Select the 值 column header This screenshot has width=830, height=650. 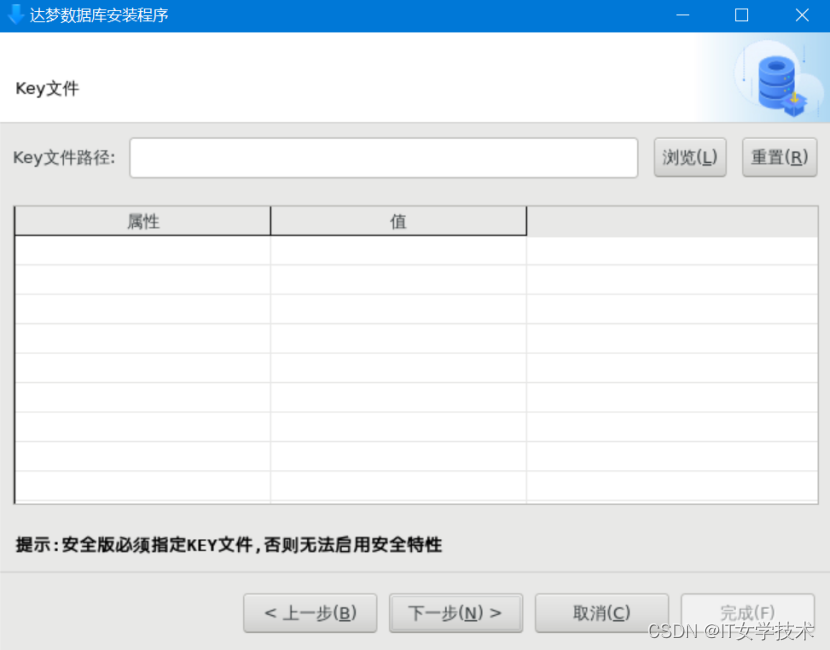(398, 221)
